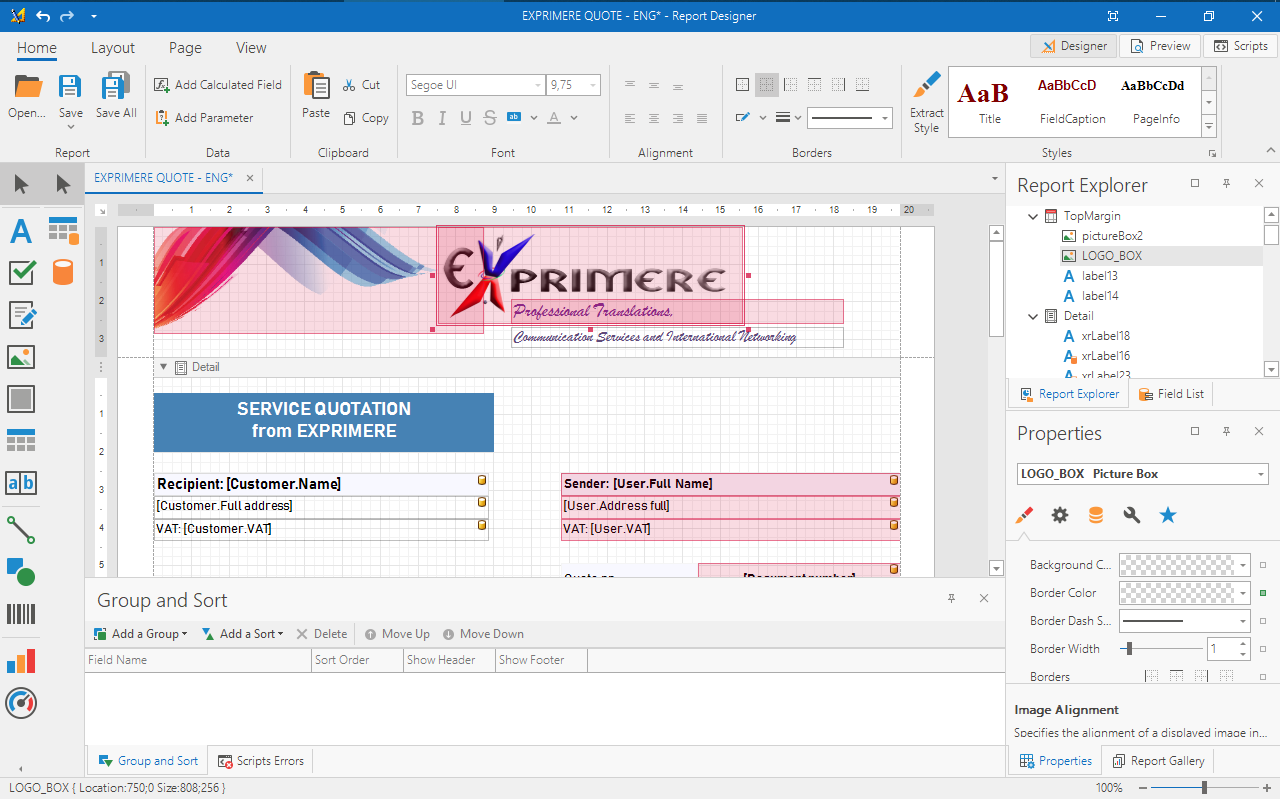Image resolution: width=1280 pixels, height=800 pixels.
Task: Select the Label tool in the toolbox
Action: click(x=21, y=230)
